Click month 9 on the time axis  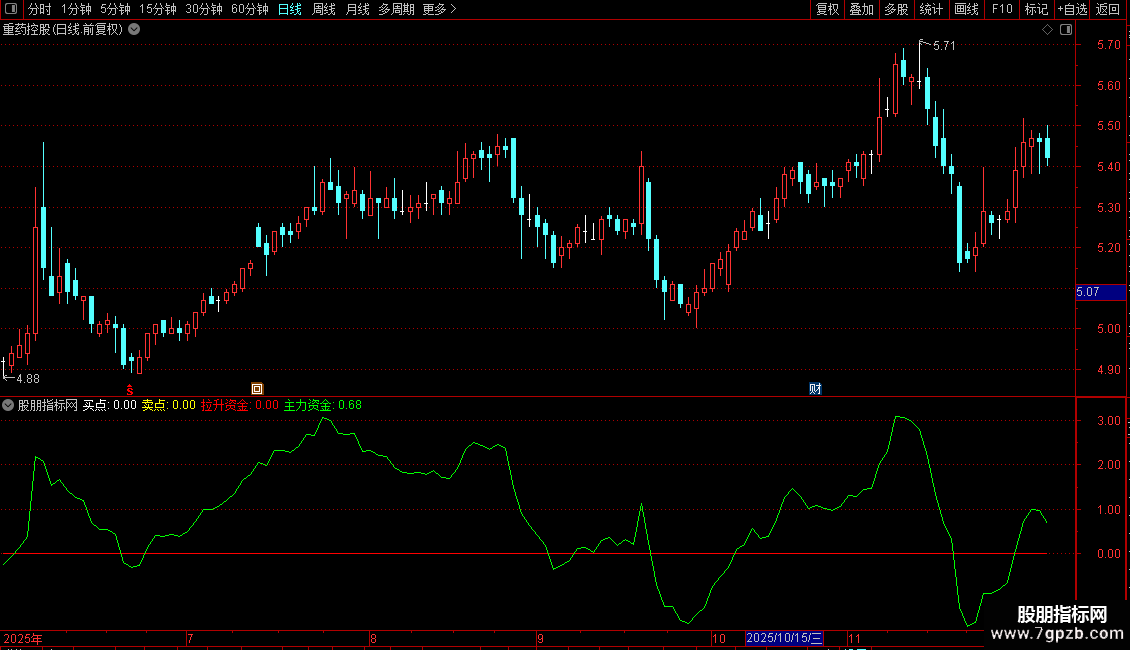click(x=540, y=638)
